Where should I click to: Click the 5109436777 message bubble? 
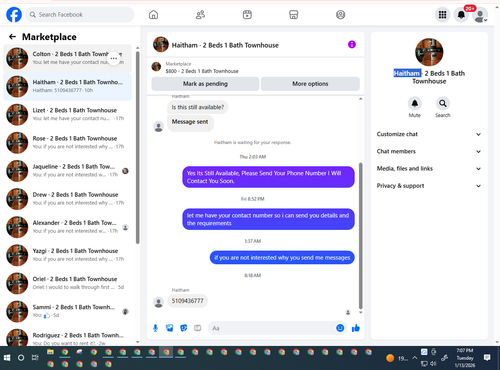pos(187,301)
